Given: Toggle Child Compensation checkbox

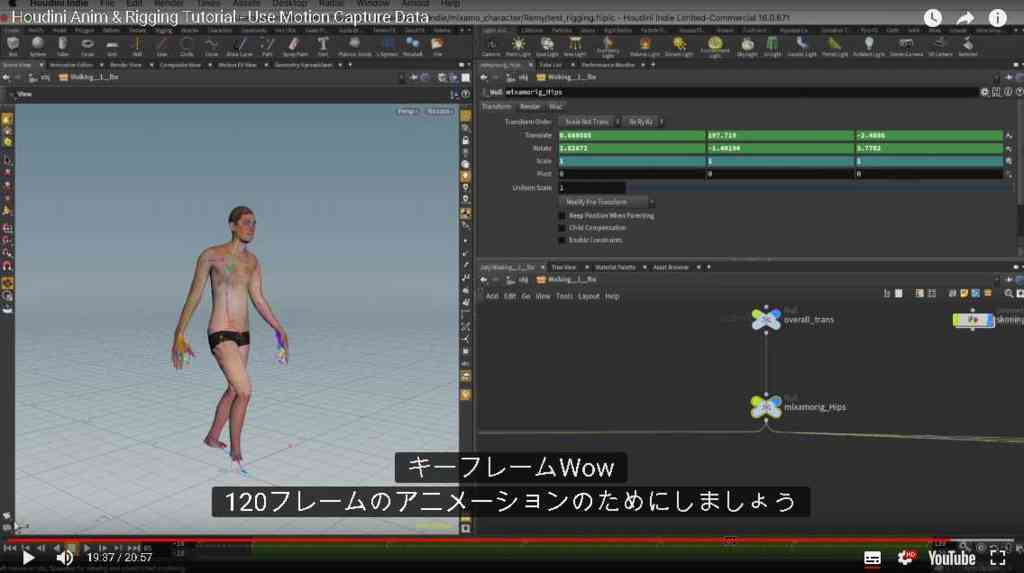Looking at the screenshot, I should point(562,228).
